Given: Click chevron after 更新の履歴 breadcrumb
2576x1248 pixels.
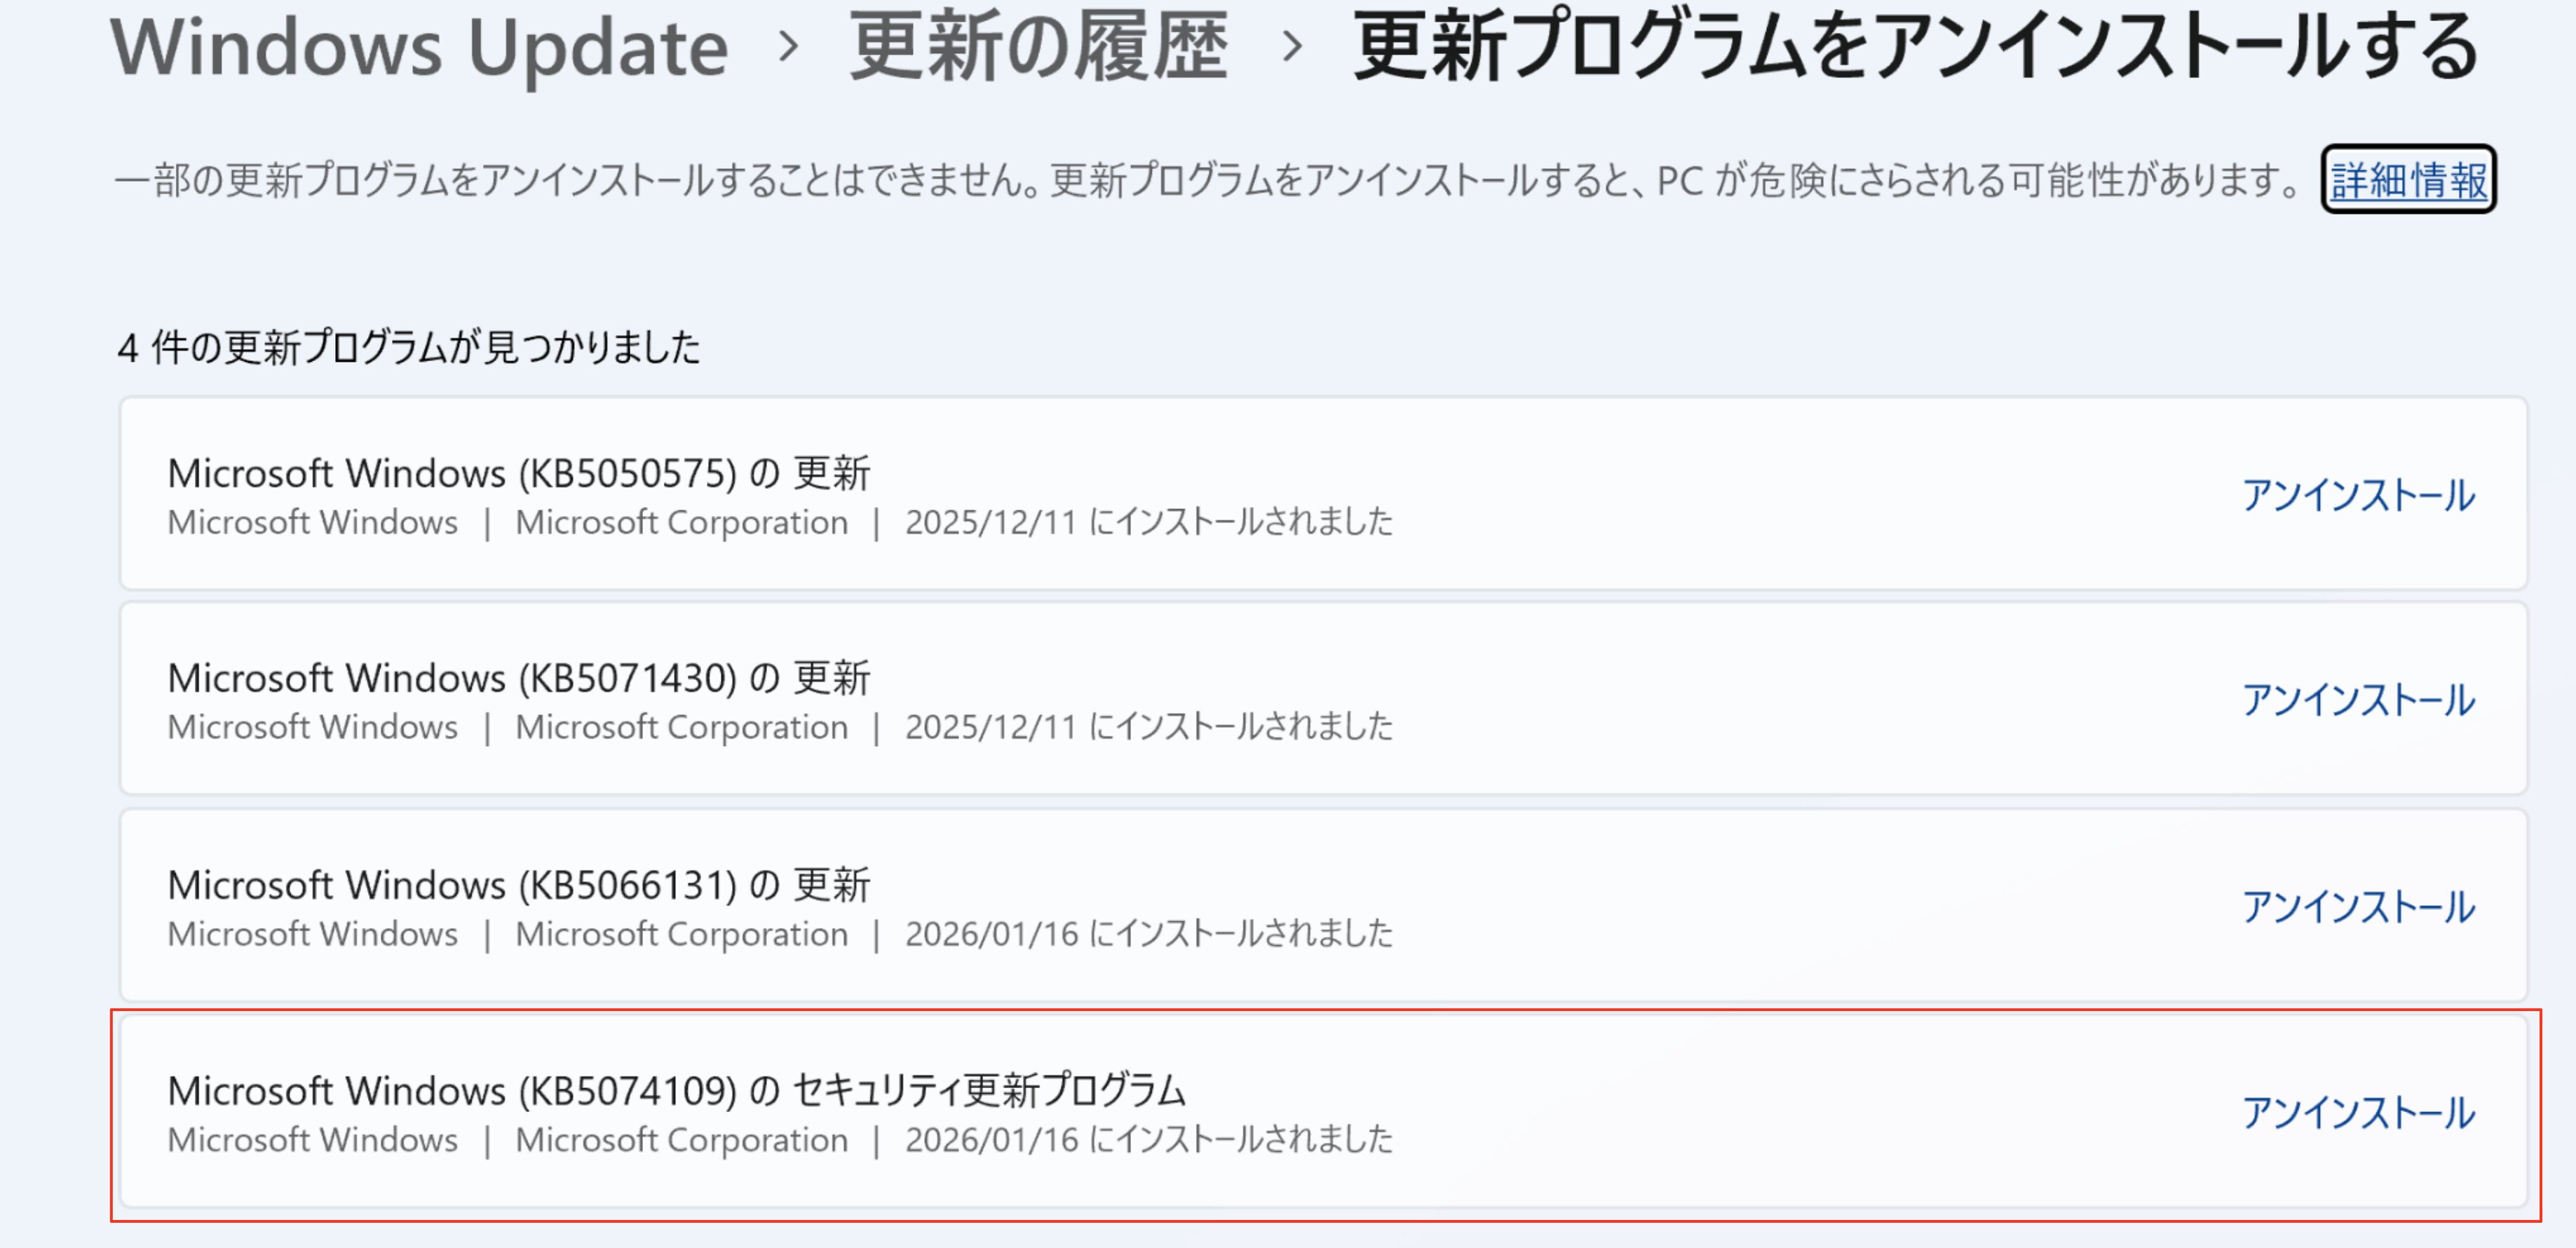Looking at the screenshot, I should coord(1292,46).
